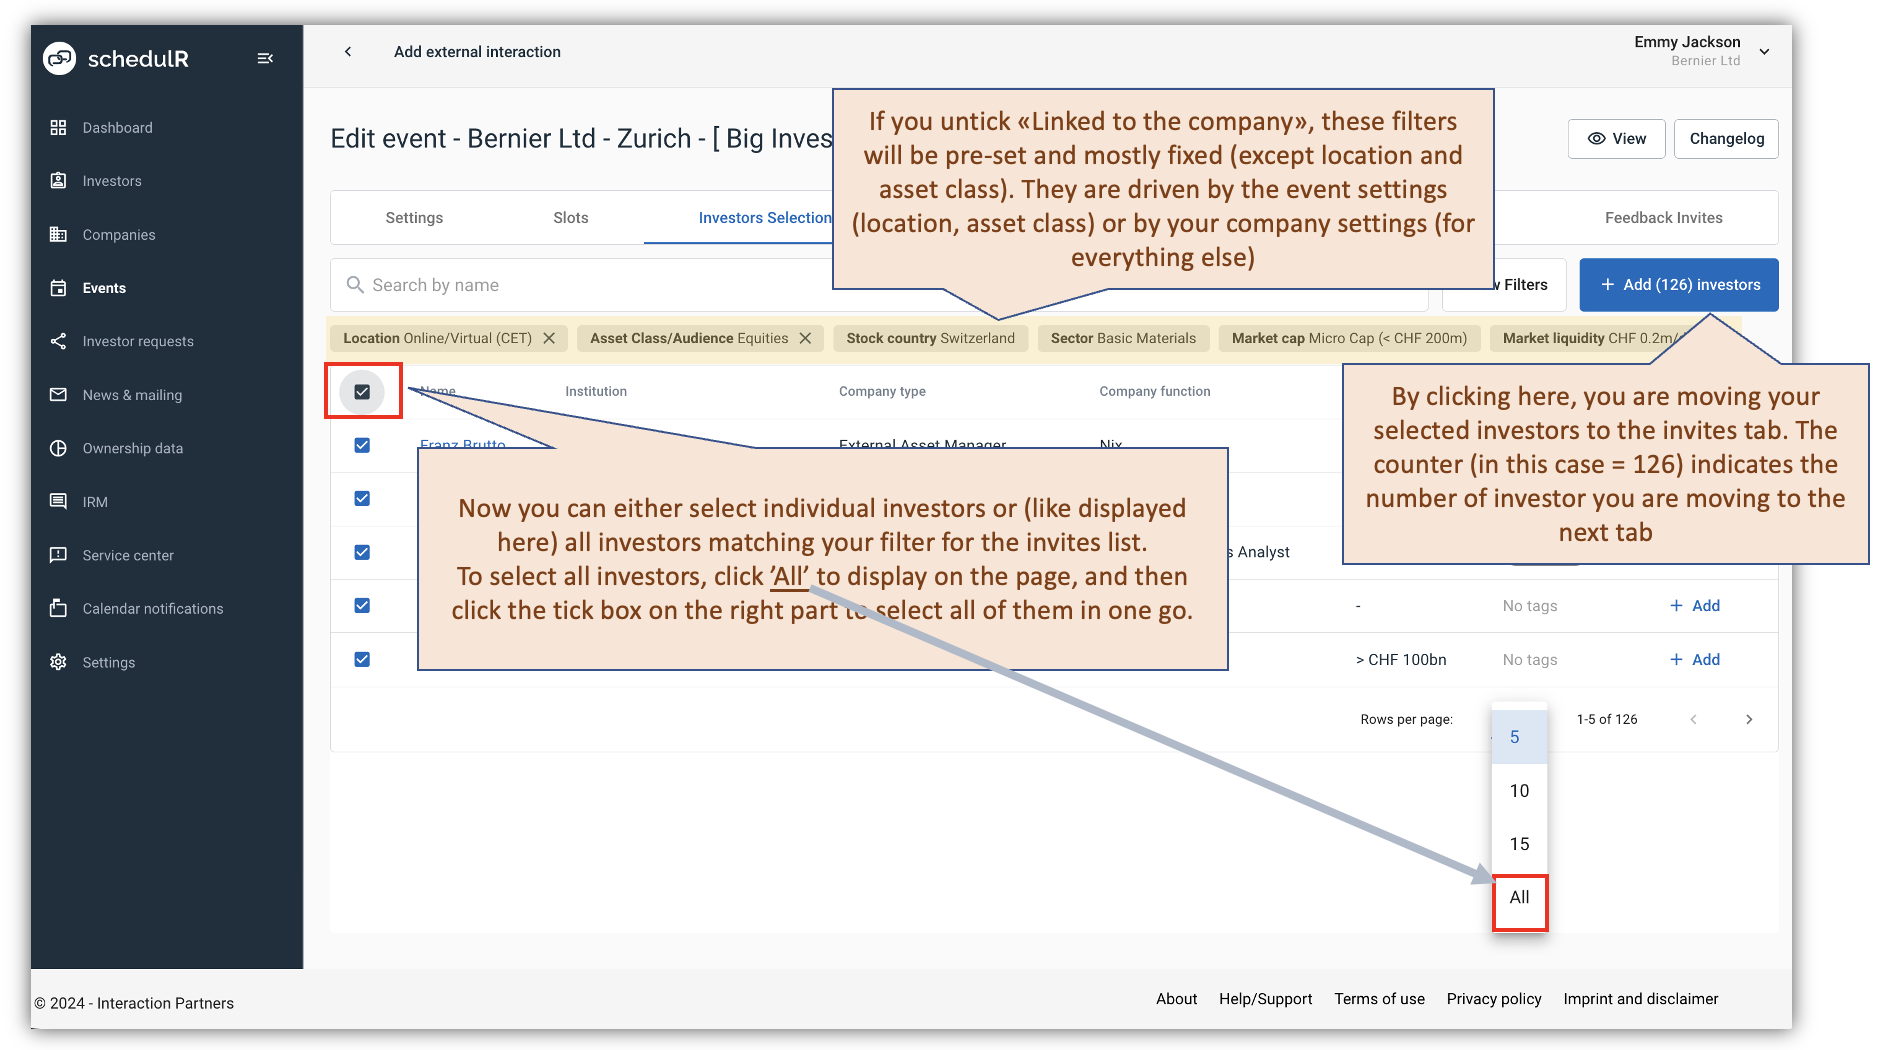This screenshot has height=1050, width=1880.
Task: Open Investor requests from the sidebar
Action: [x=137, y=341]
